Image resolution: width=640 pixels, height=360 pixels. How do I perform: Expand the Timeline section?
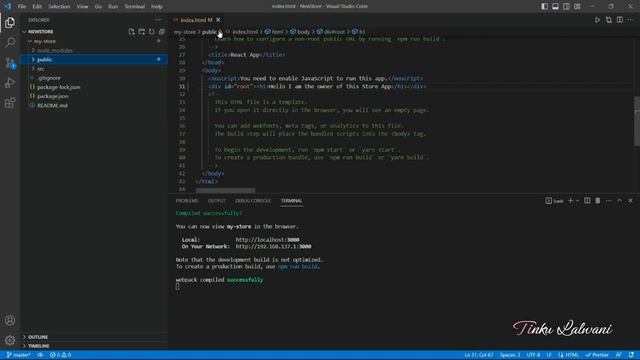click(x=94, y=346)
